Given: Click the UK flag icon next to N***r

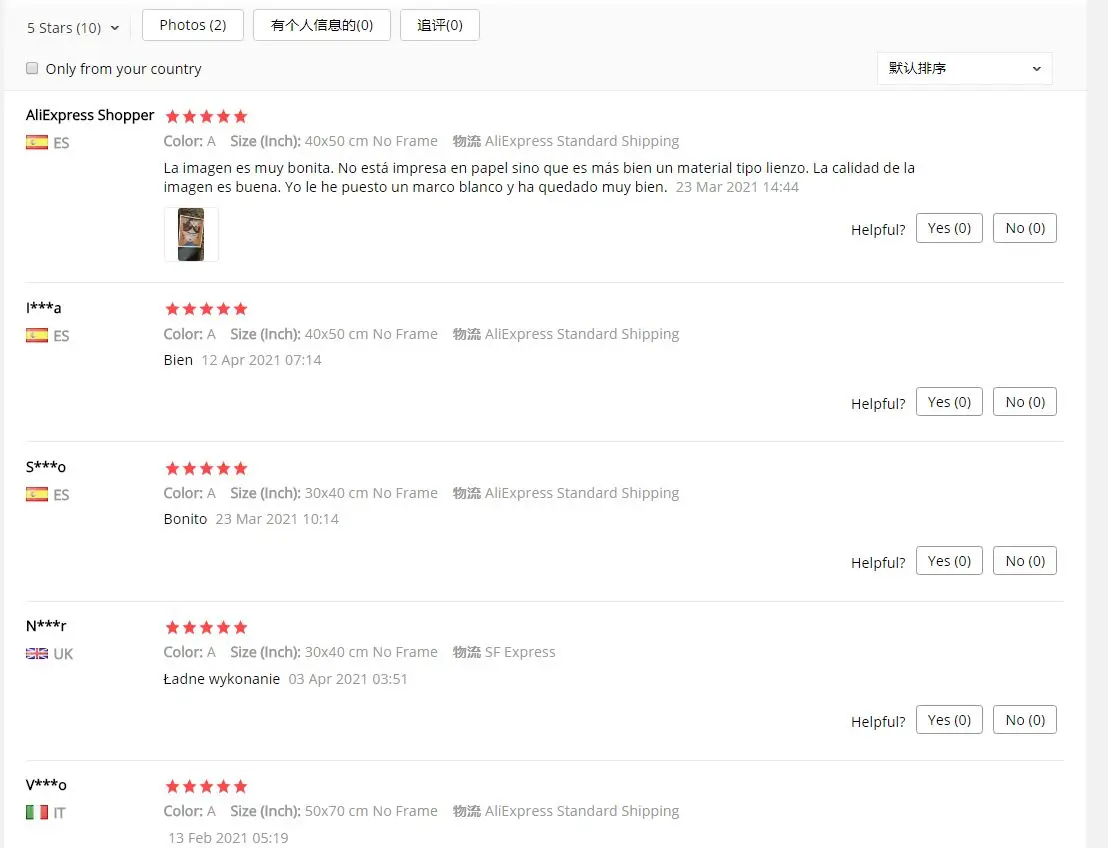Looking at the screenshot, I should tap(37, 654).
